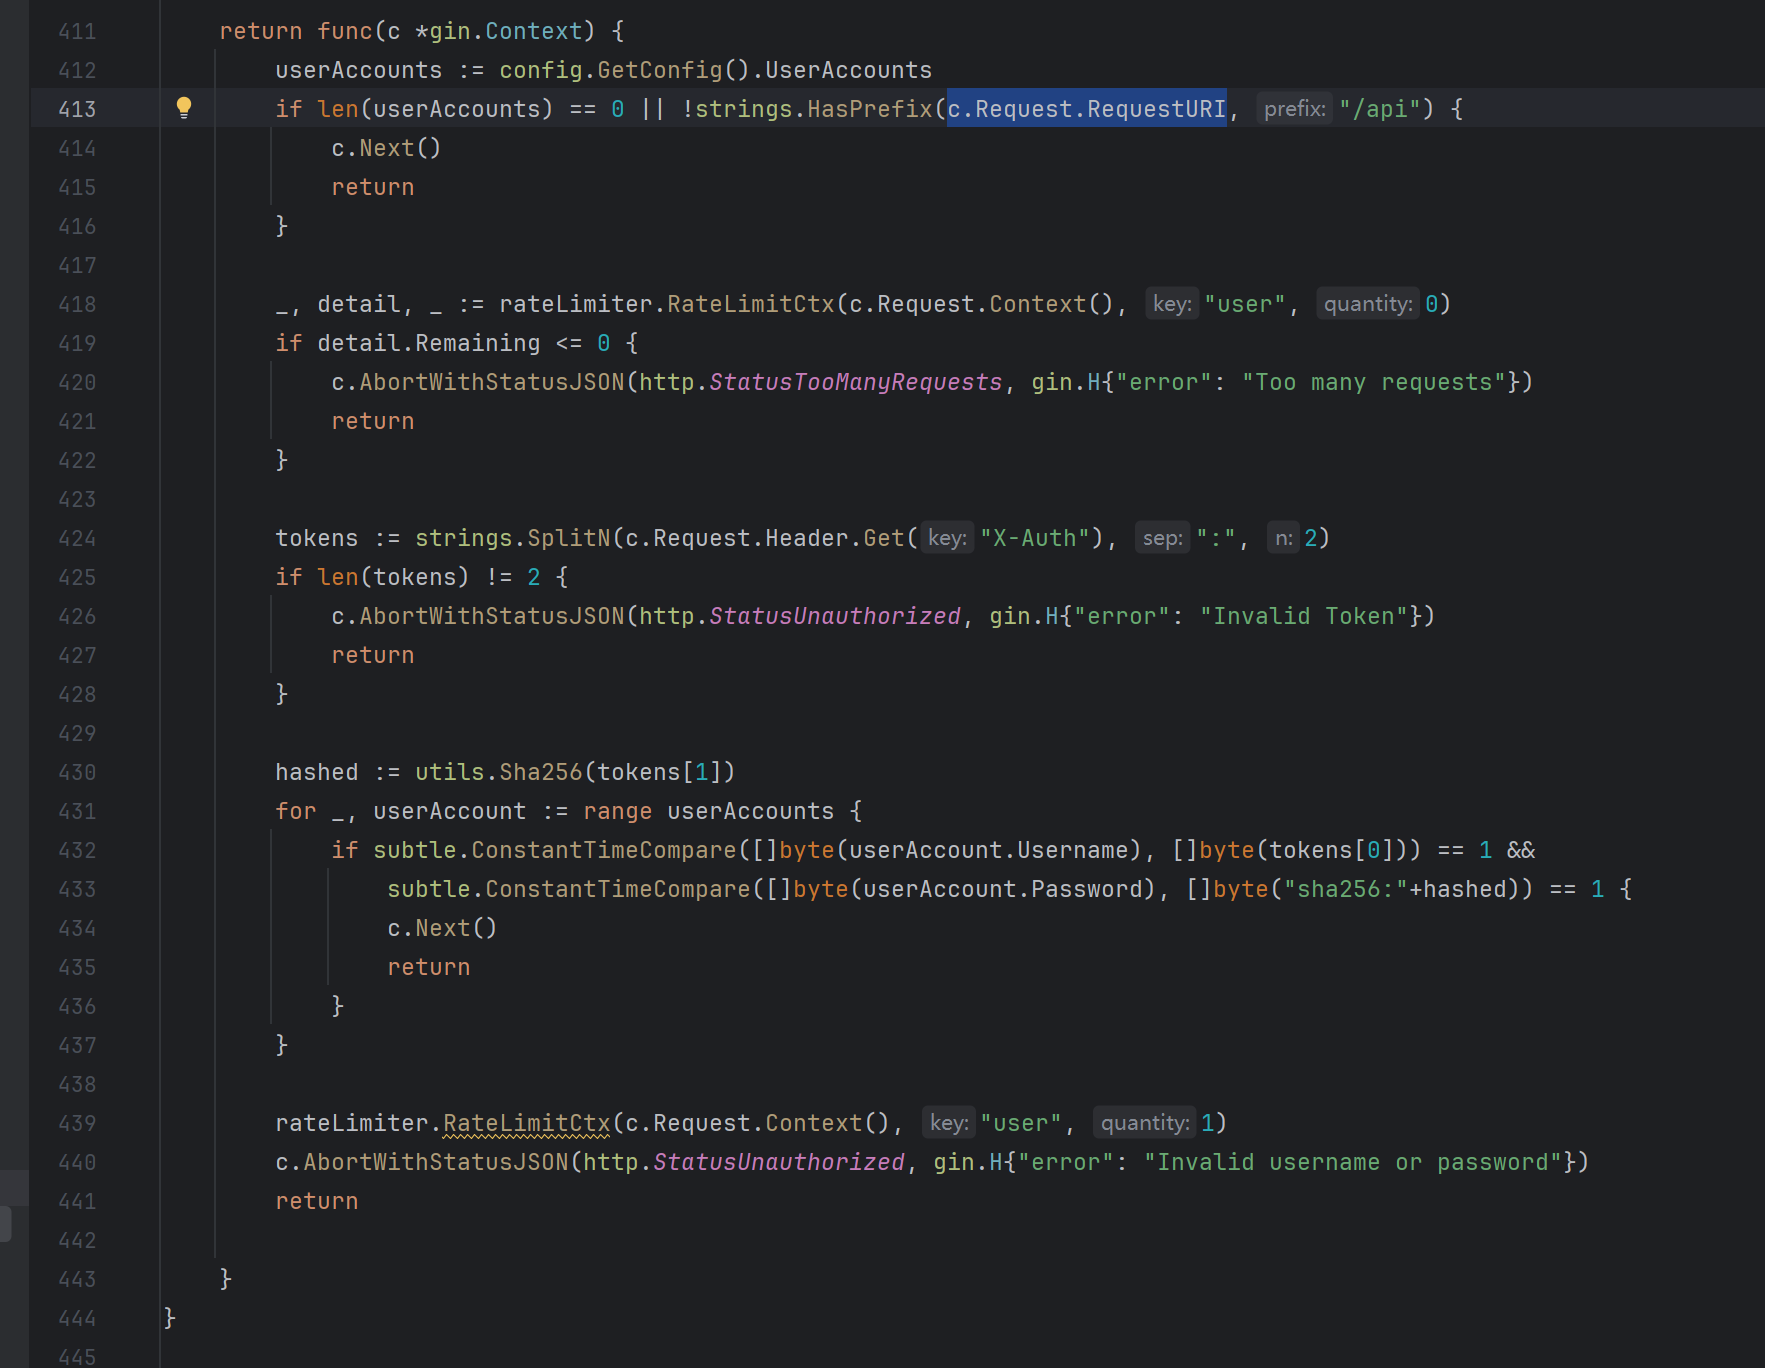Click the "prefix:" inlay hint on line 413

(x=1294, y=109)
